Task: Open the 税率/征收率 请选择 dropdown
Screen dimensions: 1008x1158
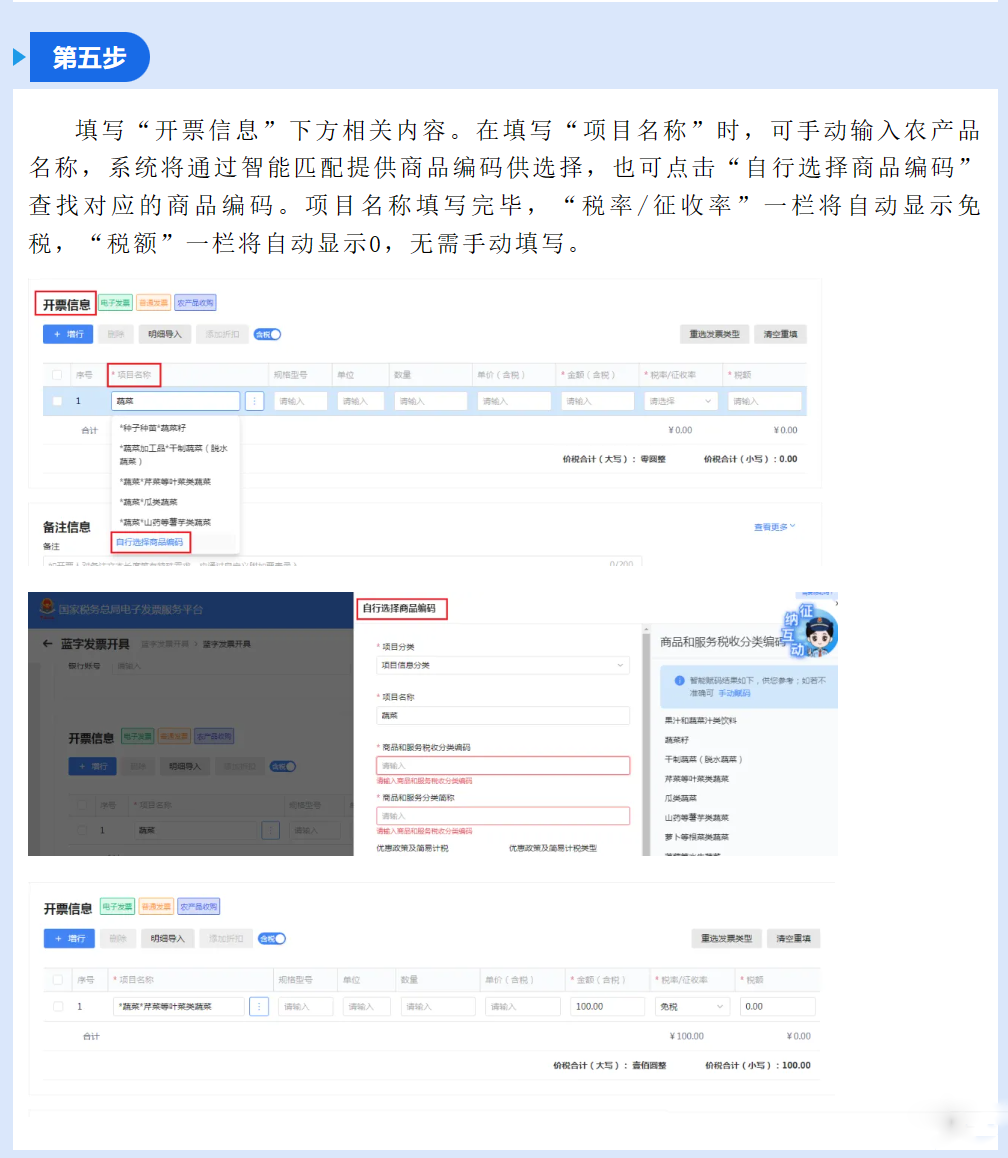Action: point(681,401)
